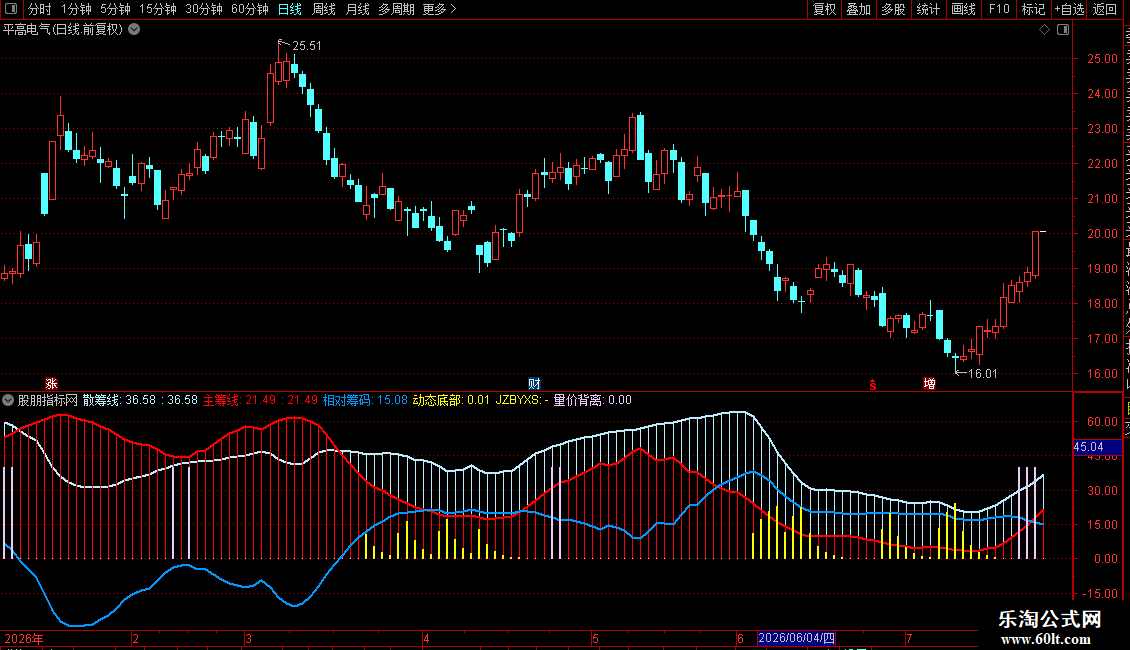Click the window layout icon above chart

tap(1063, 30)
